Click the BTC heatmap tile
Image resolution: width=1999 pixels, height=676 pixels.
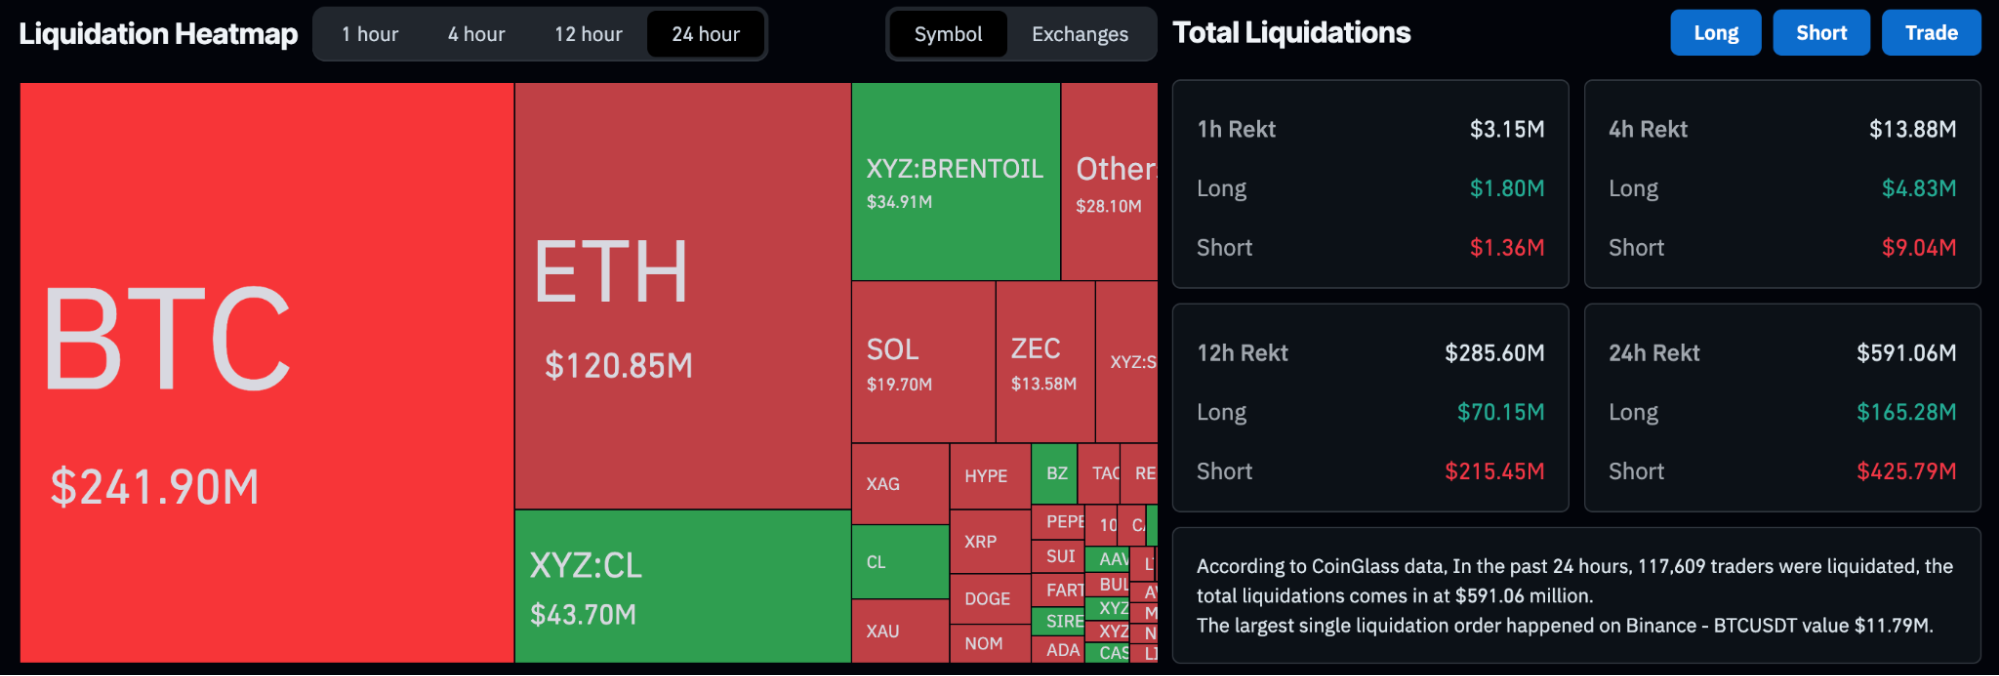[x=267, y=372]
